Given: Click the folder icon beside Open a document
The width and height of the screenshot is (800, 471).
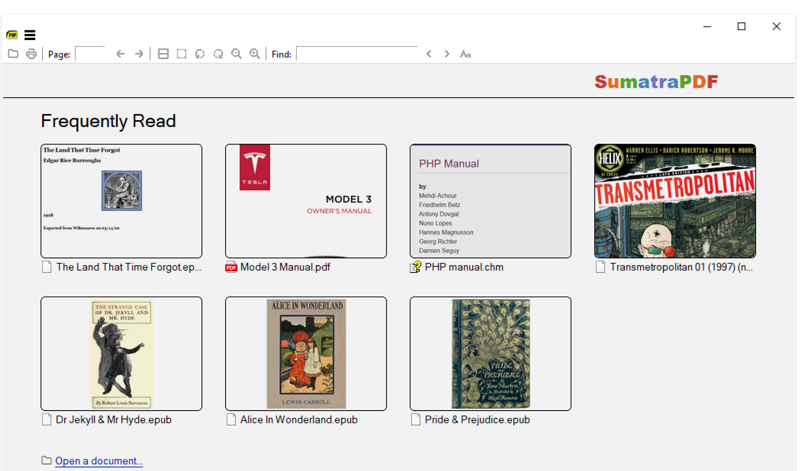Looking at the screenshot, I should (x=46, y=461).
